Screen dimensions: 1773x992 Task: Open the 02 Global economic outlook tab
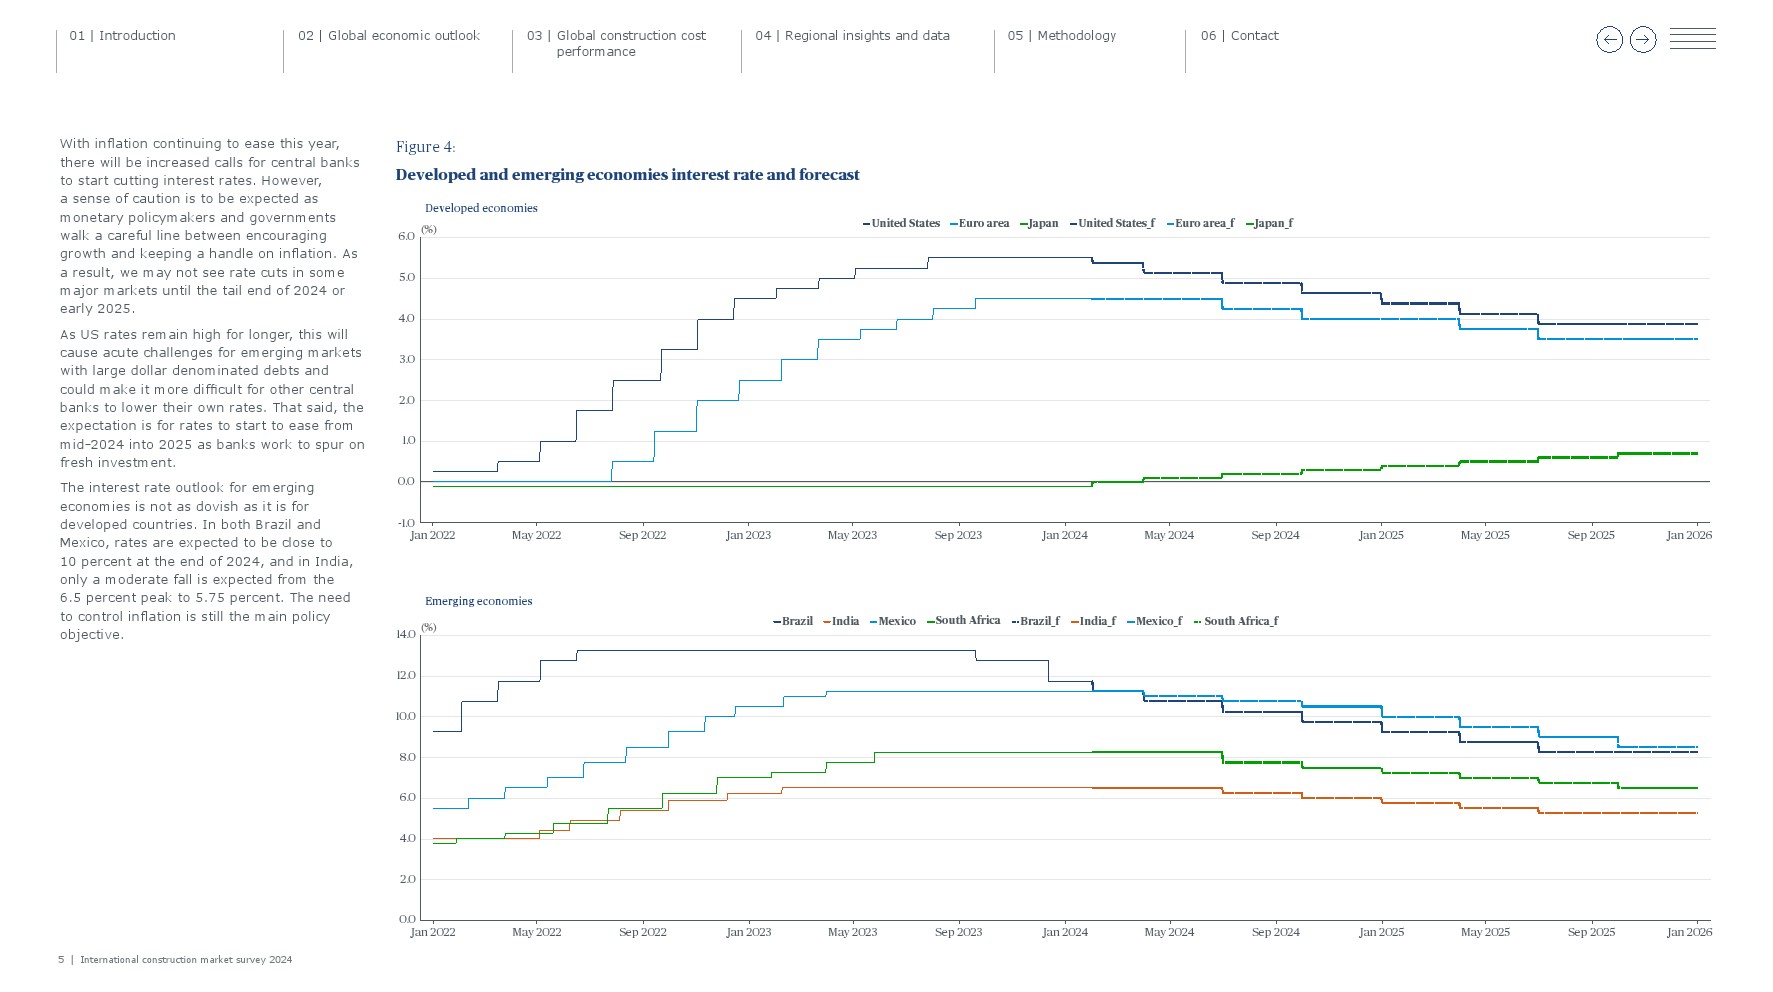(389, 36)
